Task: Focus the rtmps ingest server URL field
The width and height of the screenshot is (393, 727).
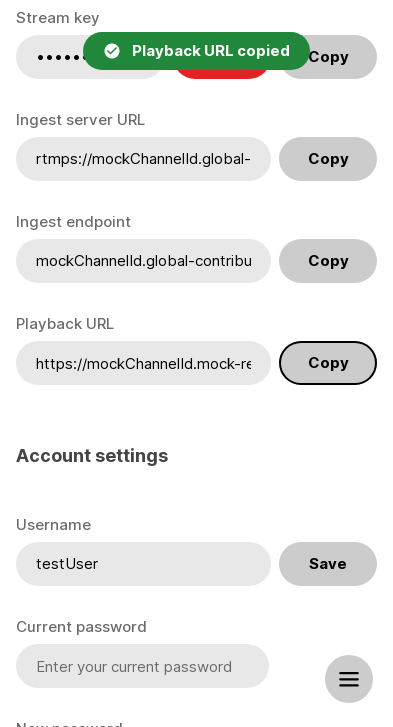Action: click(x=143, y=159)
